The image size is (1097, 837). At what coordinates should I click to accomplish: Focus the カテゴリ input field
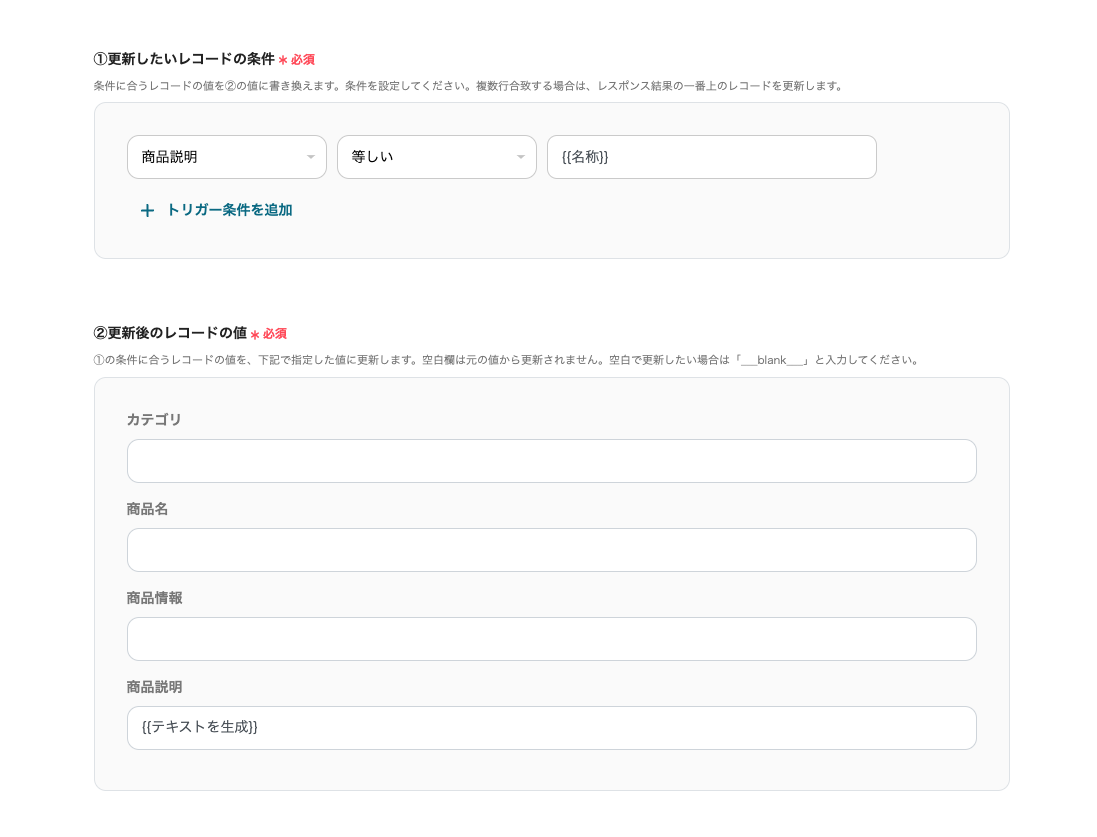(551, 461)
